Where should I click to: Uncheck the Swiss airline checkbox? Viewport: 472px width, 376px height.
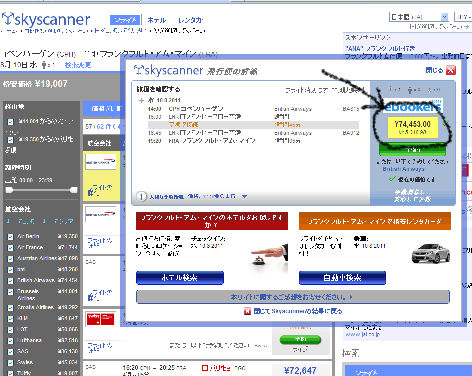coord(10,363)
